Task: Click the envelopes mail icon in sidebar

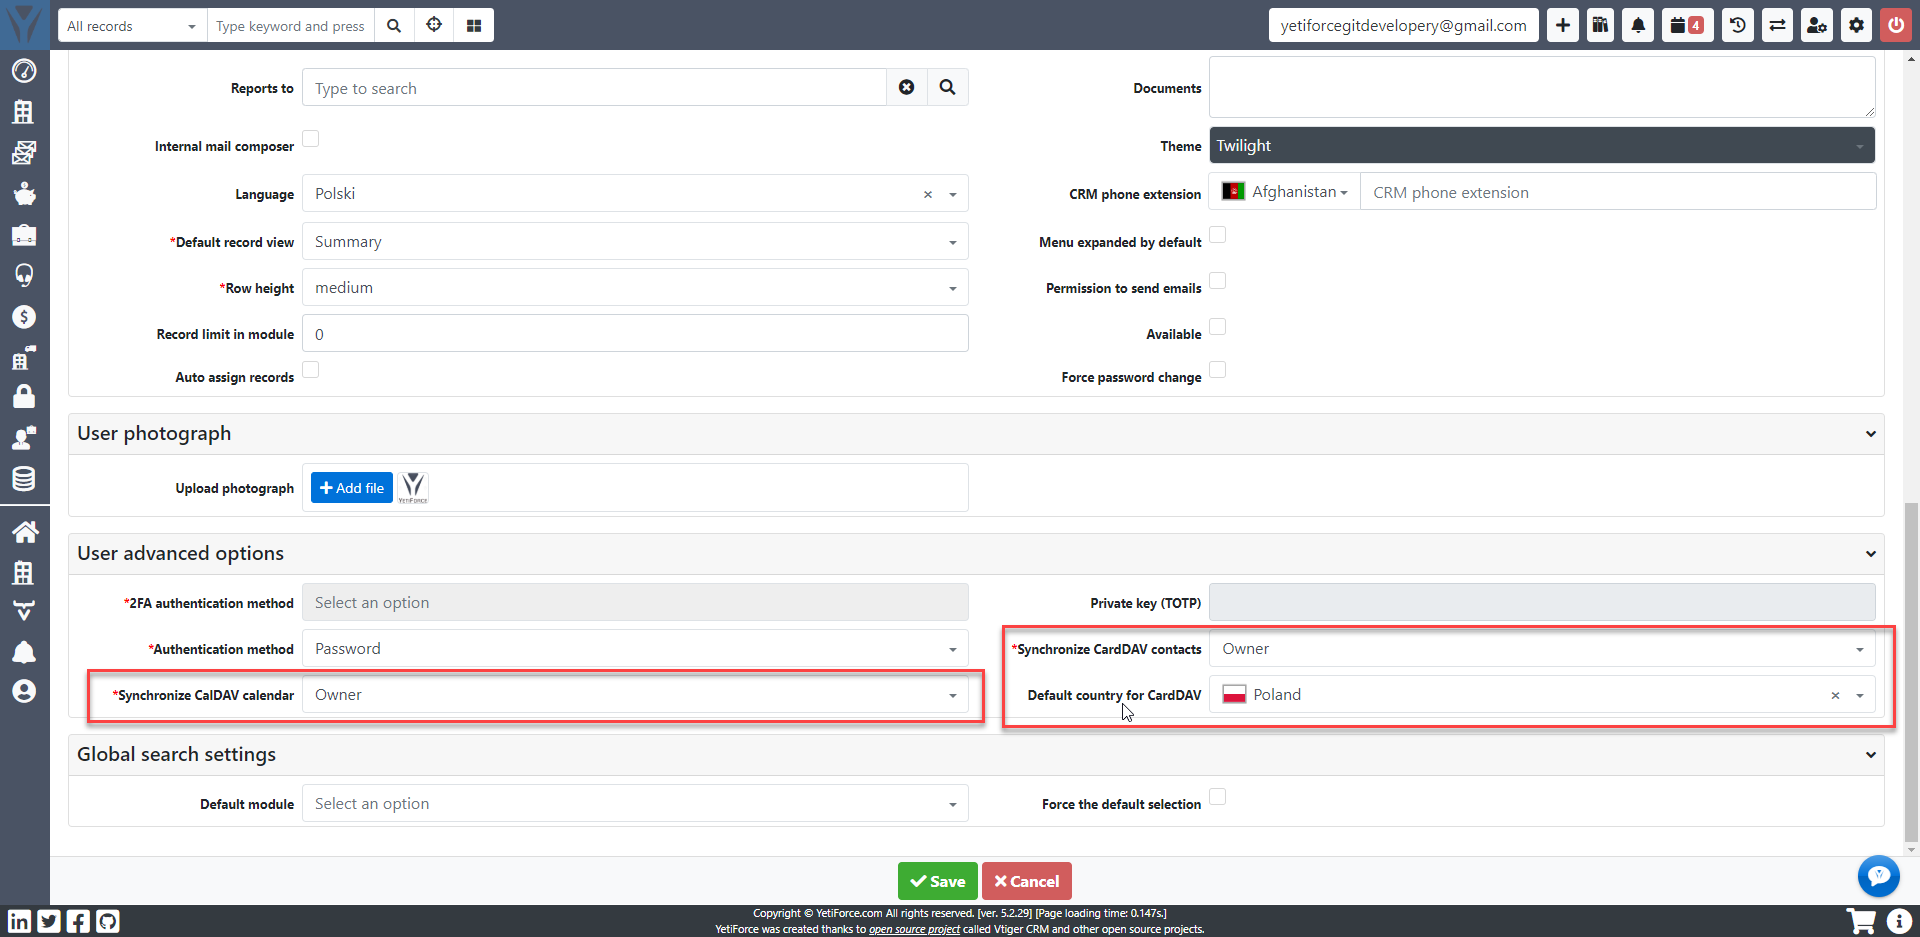Action: (x=24, y=152)
